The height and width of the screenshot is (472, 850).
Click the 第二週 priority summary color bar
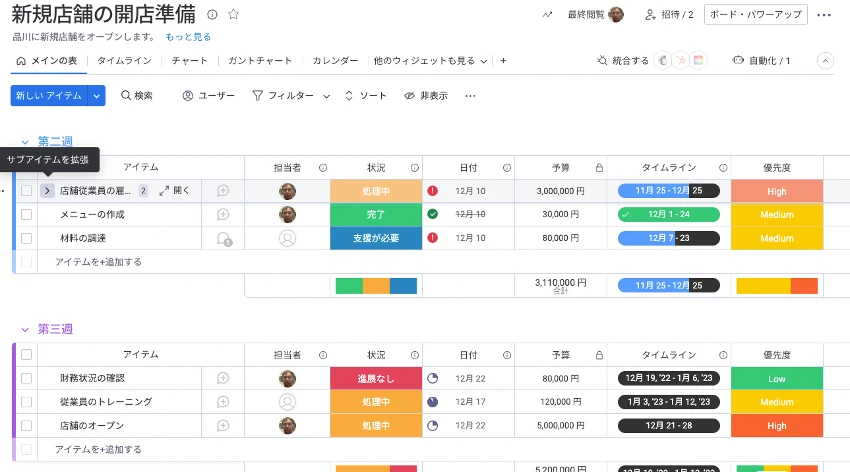(777, 286)
